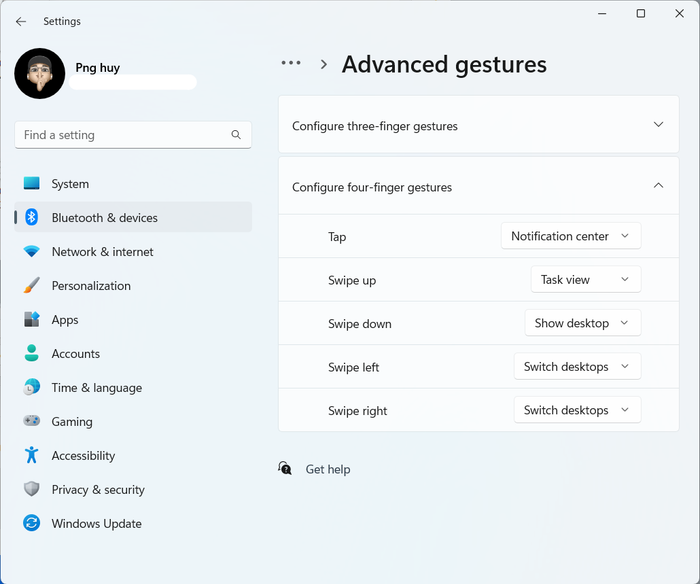Close the Settings window

click(x=679, y=14)
